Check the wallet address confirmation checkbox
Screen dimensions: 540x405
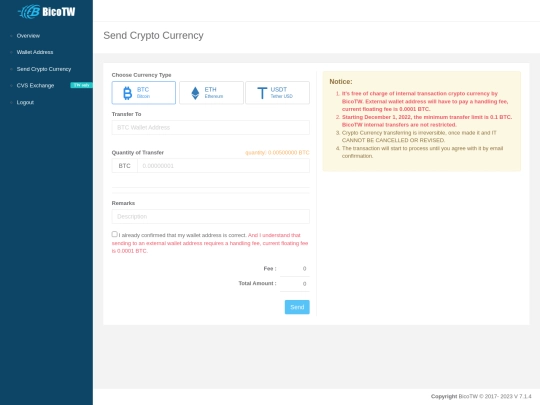point(115,234)
